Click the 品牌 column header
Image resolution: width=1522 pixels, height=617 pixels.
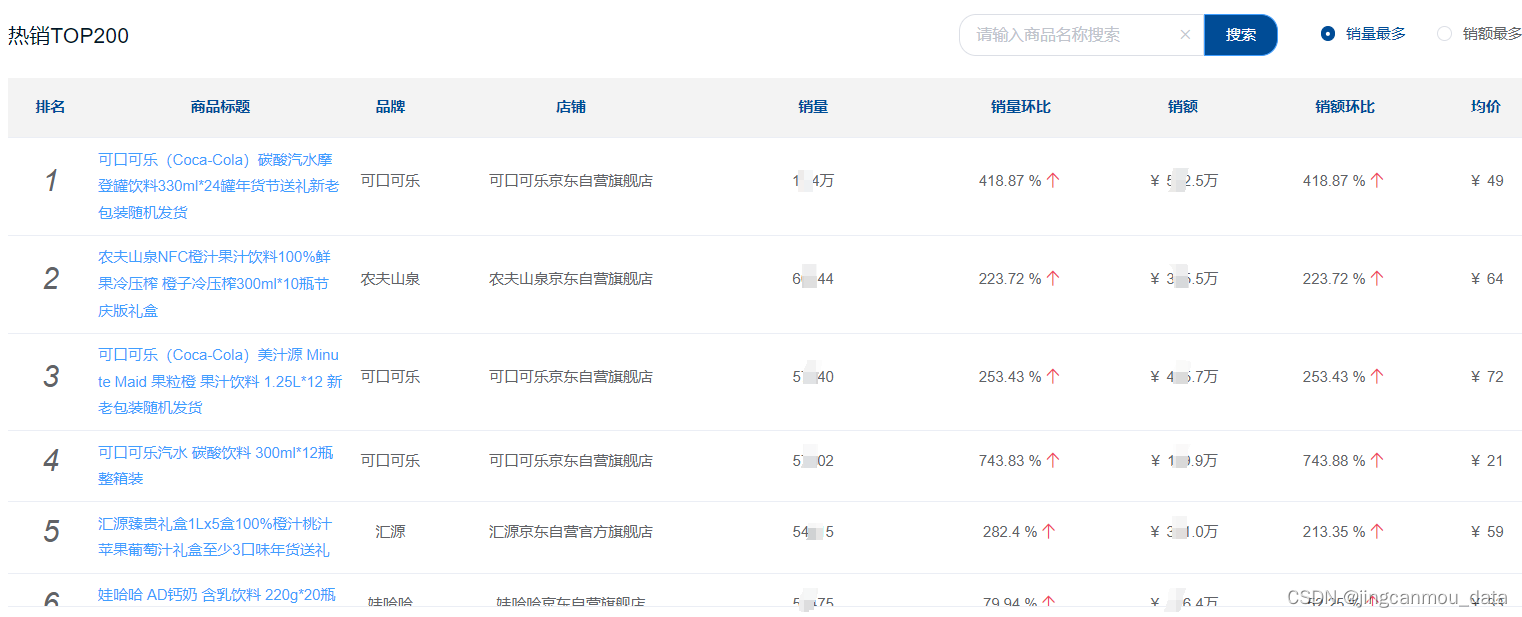coord(390,107)
